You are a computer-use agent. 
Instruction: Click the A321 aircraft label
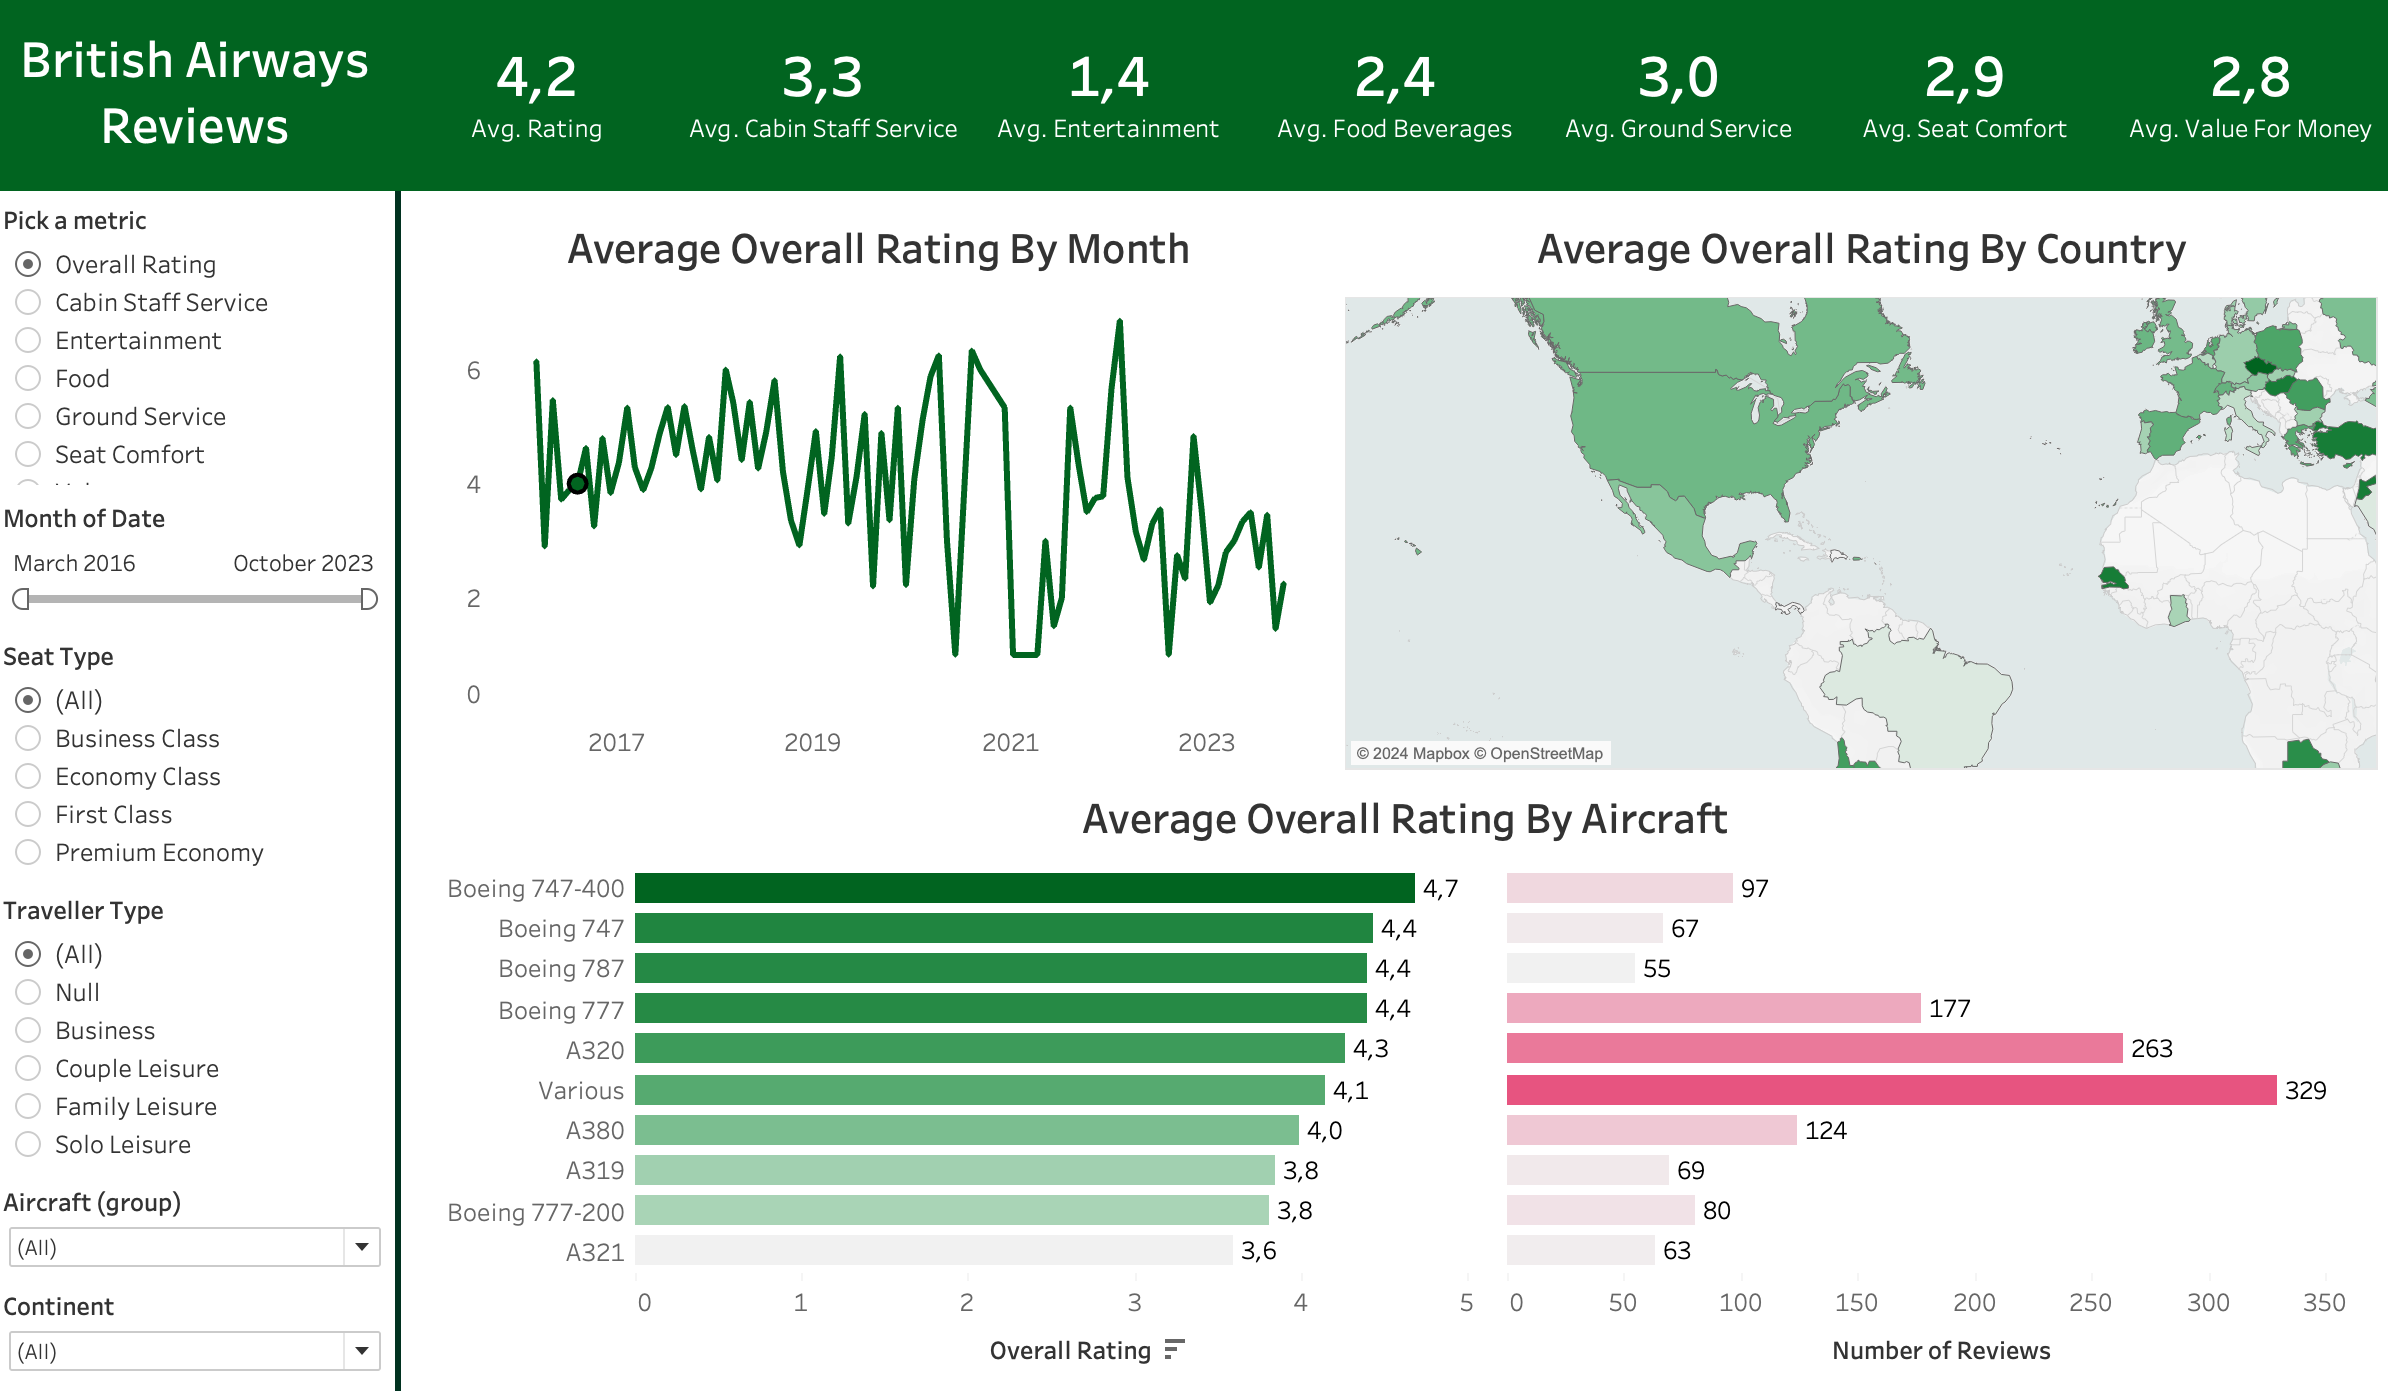pyautogui.click(x=595, y=1252)
